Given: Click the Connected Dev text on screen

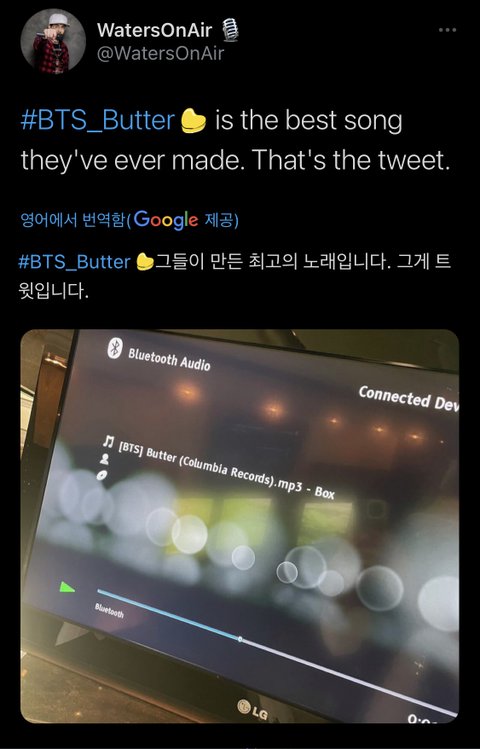Looking at the screenshot, I should click(408, 398).
